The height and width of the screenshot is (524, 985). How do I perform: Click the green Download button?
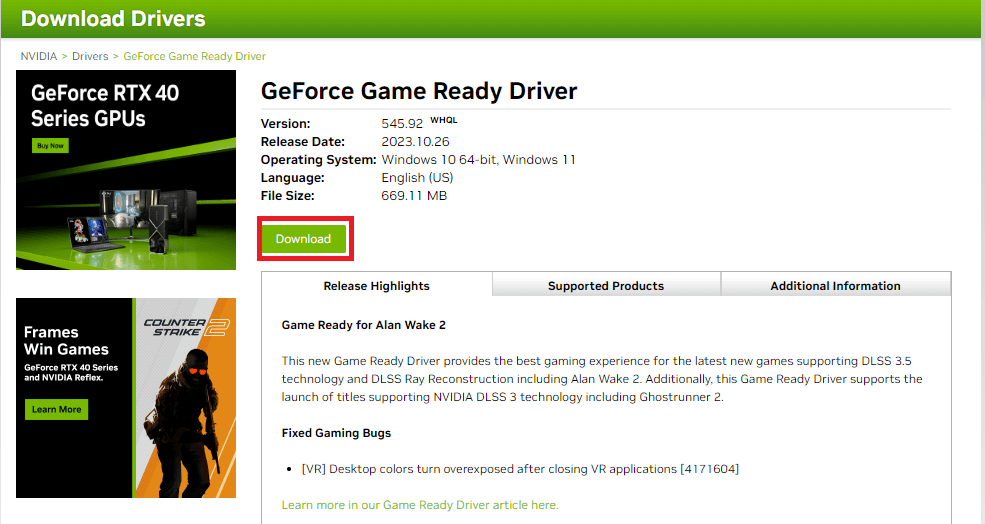[x=303, y=239]
